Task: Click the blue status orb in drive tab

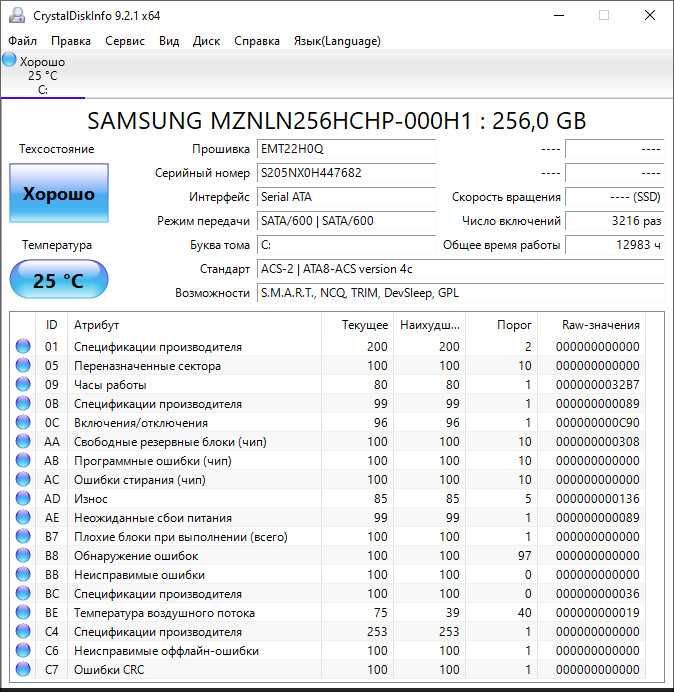Action: point(9,60)
